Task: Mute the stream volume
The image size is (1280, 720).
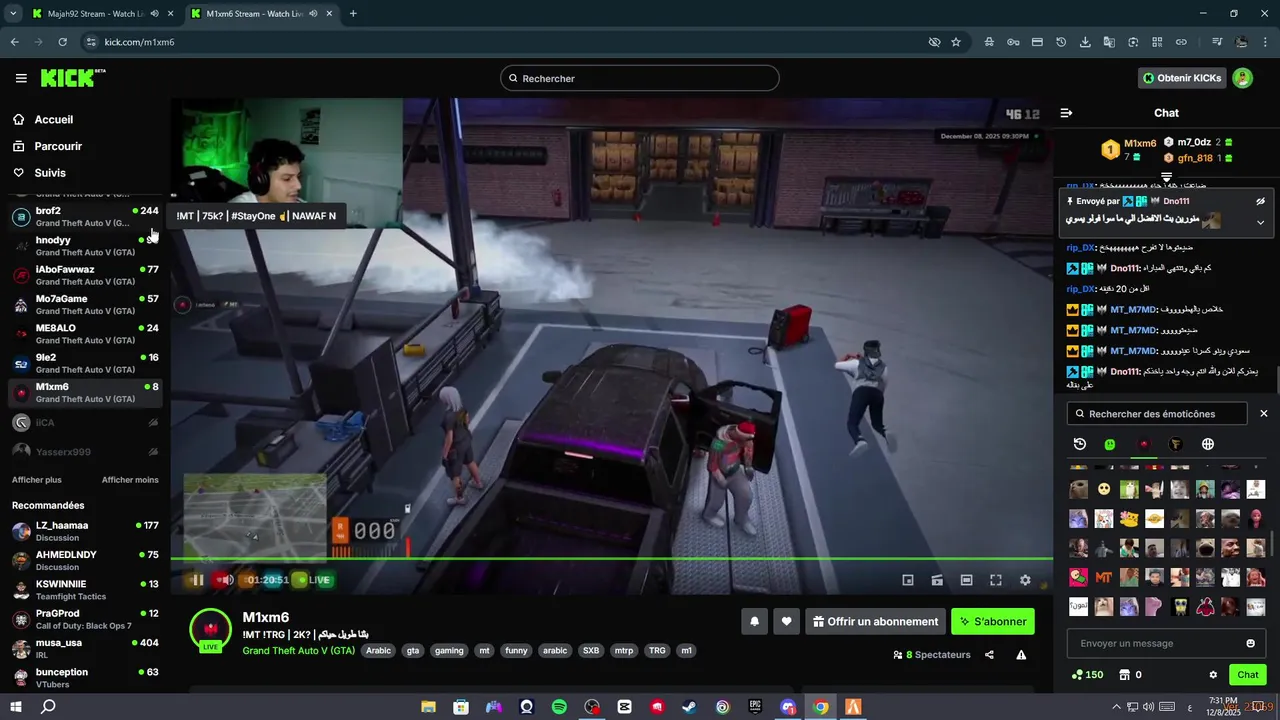Action: [x=227, y=580]
